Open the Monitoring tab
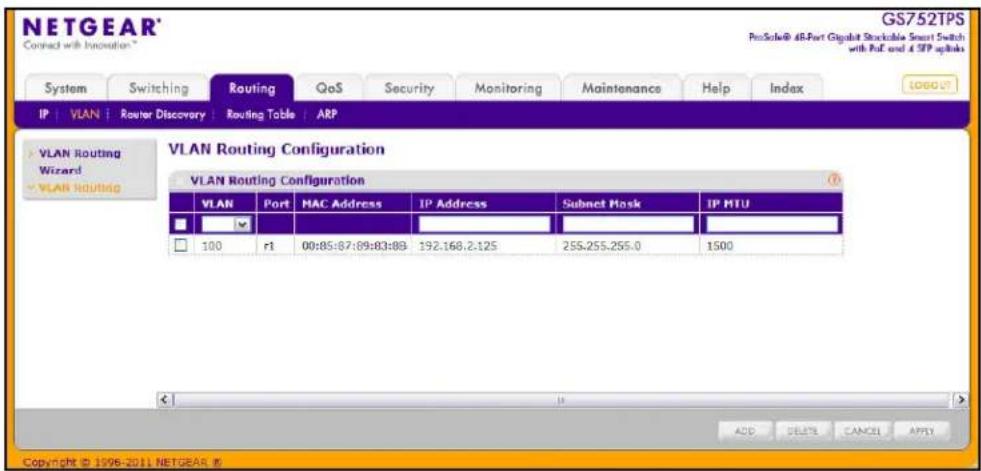This screenshot has width=981, height=471. click(508, 89)
